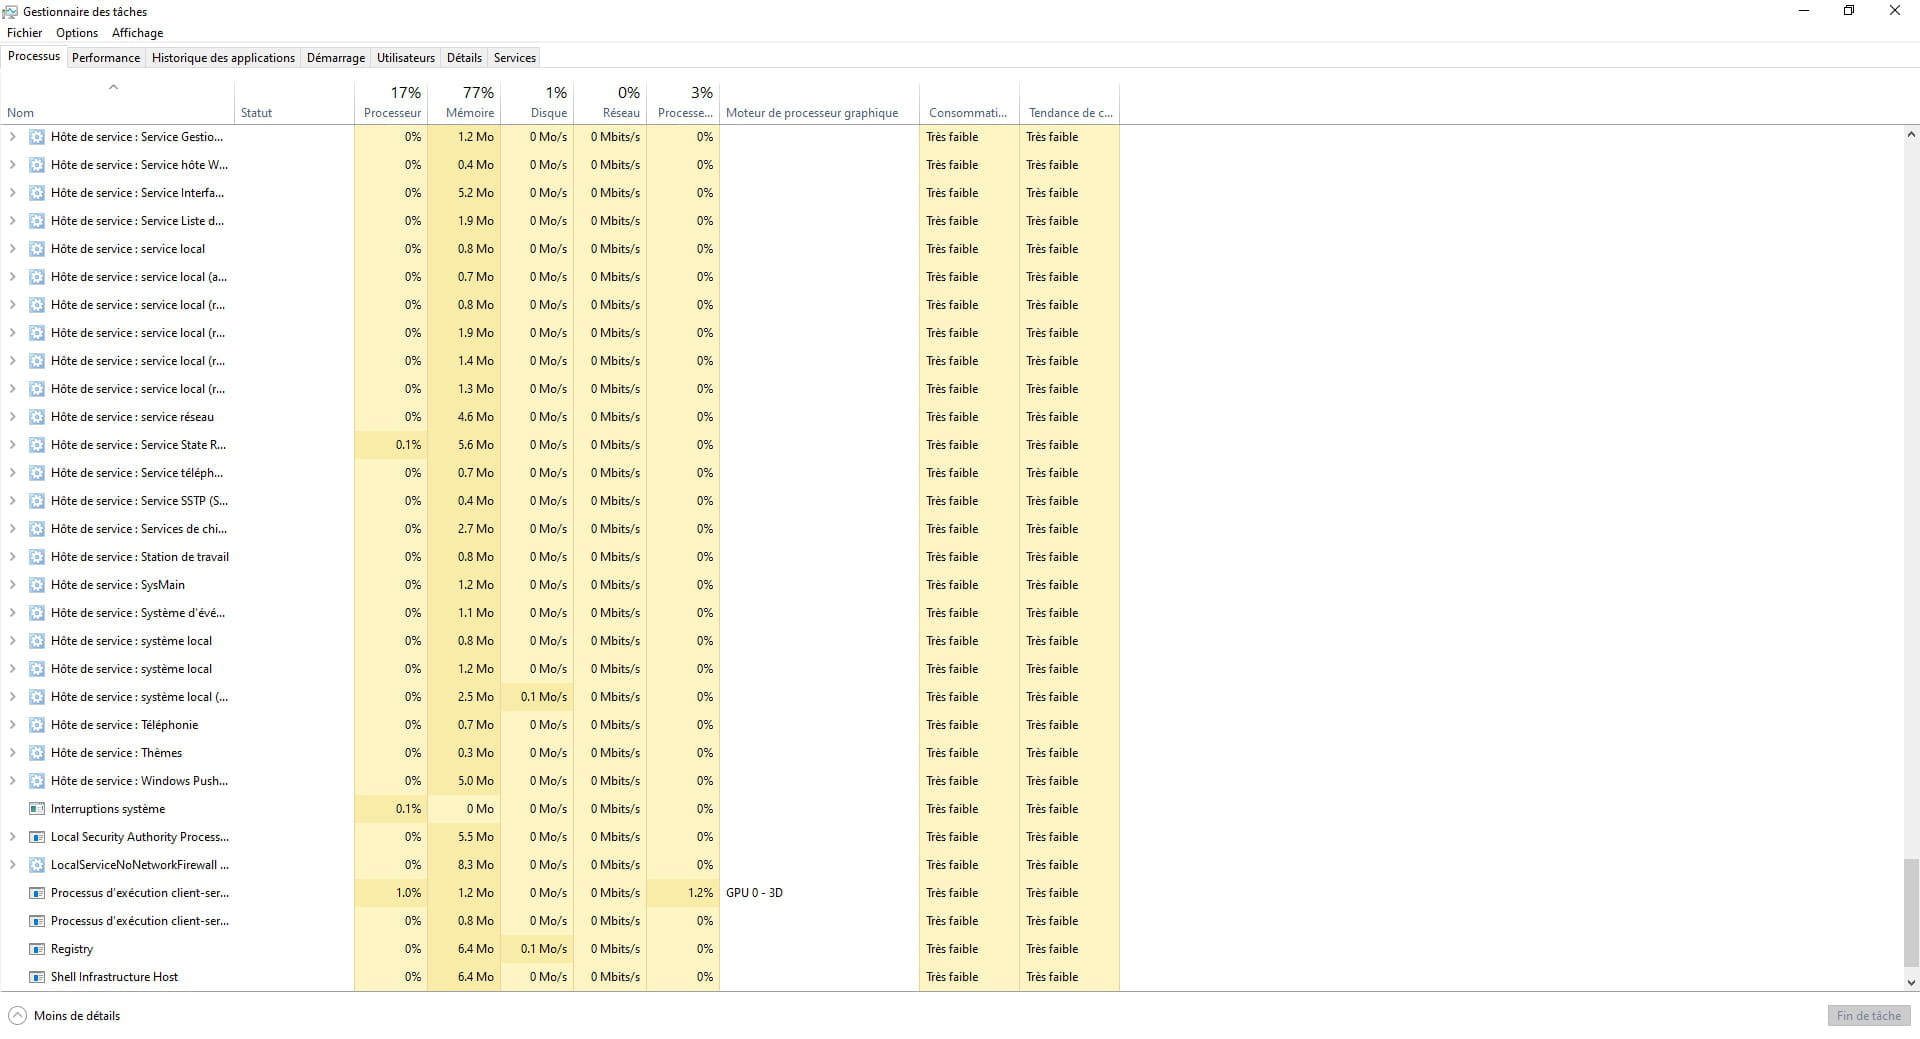This screenshot has width=1920, height=1039.
Task: Click the Shell Infrastructure Host icon
Action: point(37,977)
